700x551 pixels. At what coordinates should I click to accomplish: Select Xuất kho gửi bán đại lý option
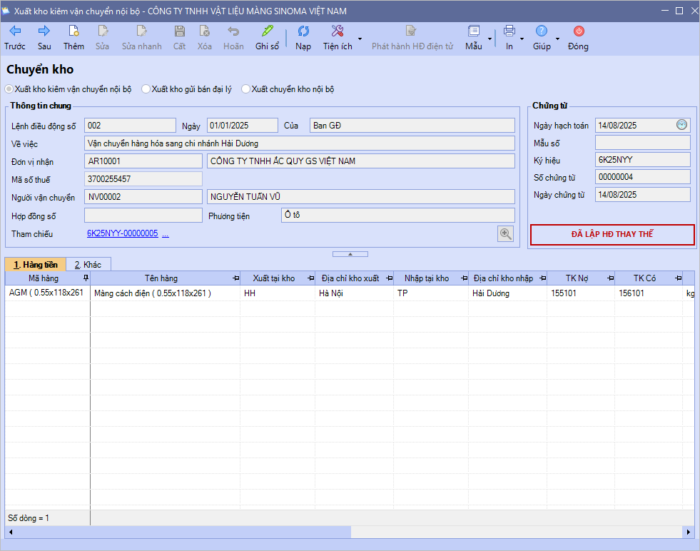(x=146, y=89)
